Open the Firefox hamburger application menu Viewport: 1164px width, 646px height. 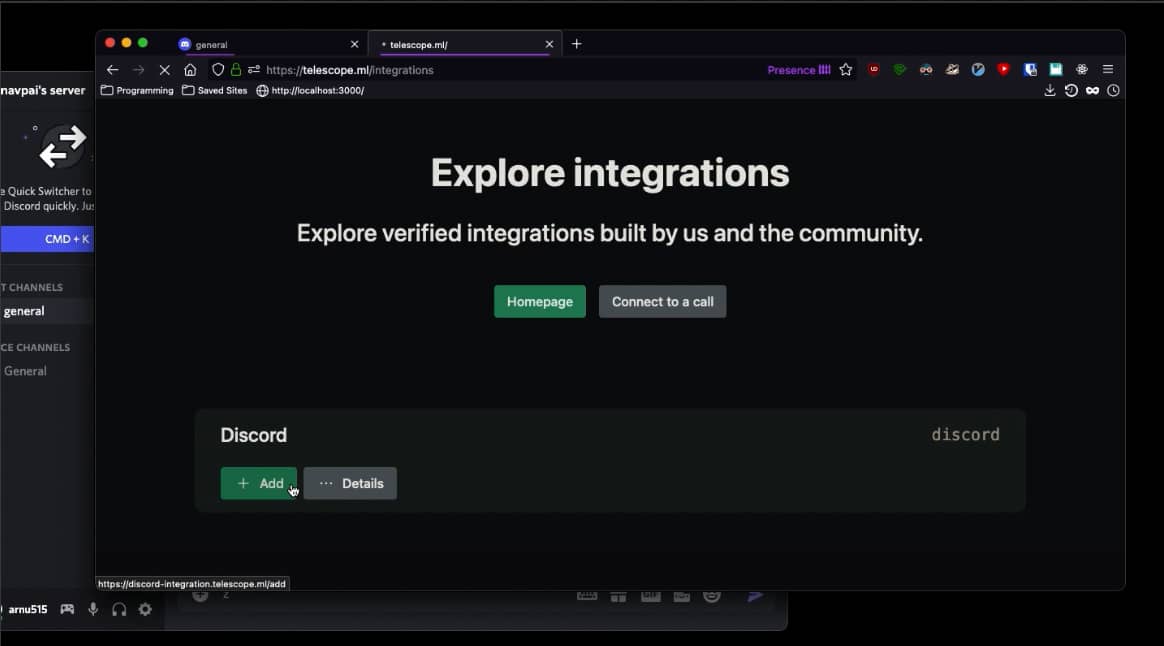1108,70
